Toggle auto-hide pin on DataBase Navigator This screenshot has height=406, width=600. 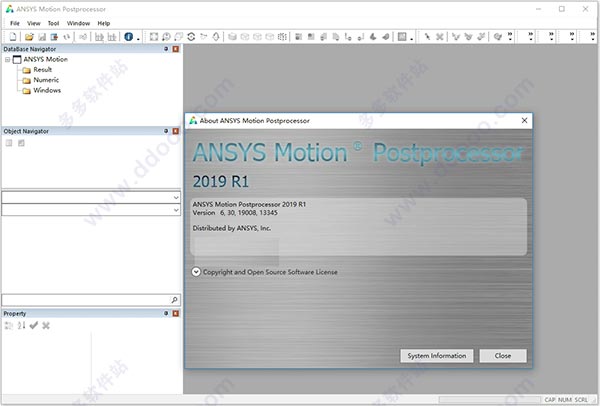(x=166, y=49)
